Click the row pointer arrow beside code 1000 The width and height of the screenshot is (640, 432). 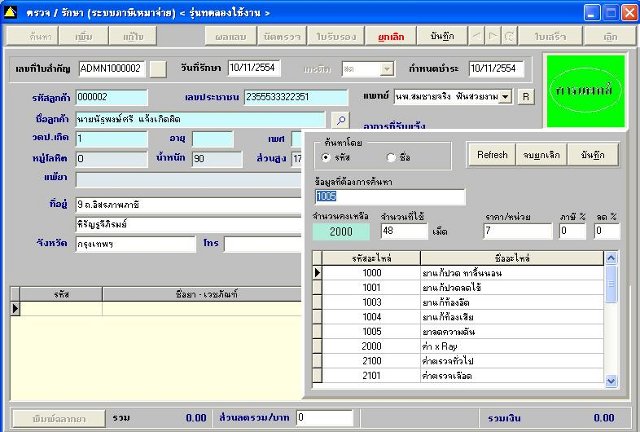click(x=318, y=272)
